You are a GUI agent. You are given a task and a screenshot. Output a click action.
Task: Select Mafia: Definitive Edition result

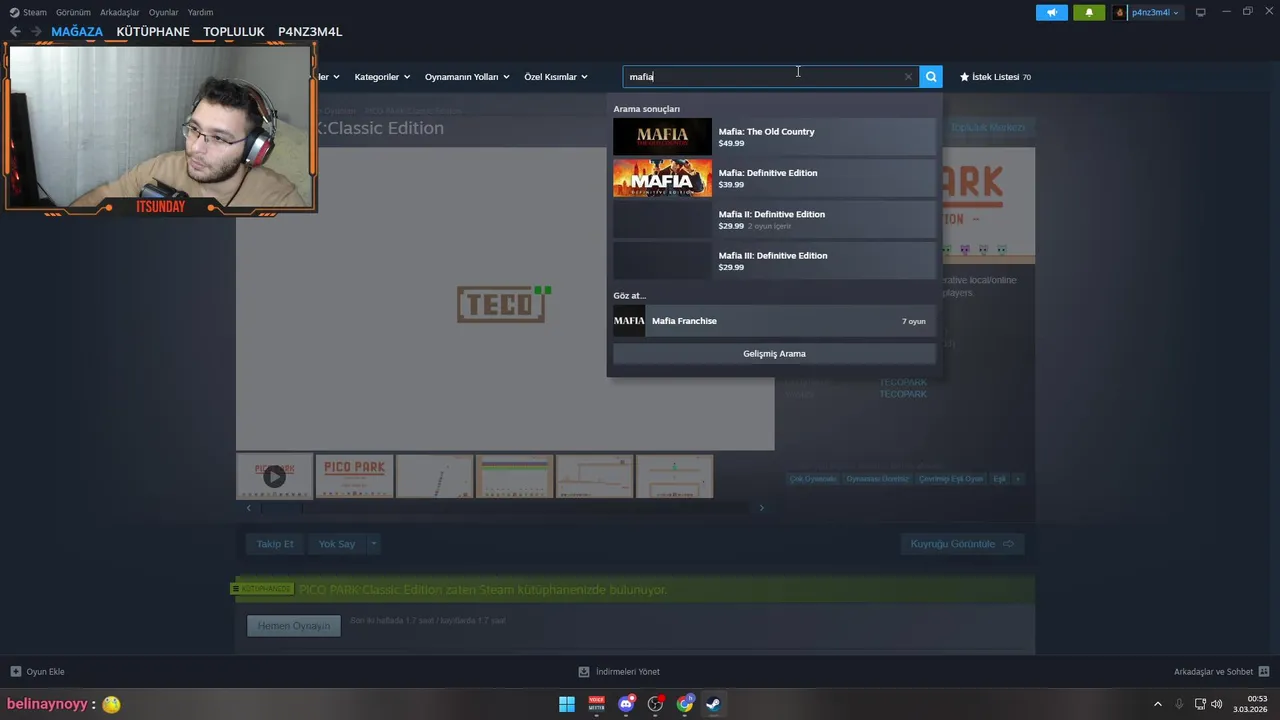pyautogui.click(x=774, y=178)
